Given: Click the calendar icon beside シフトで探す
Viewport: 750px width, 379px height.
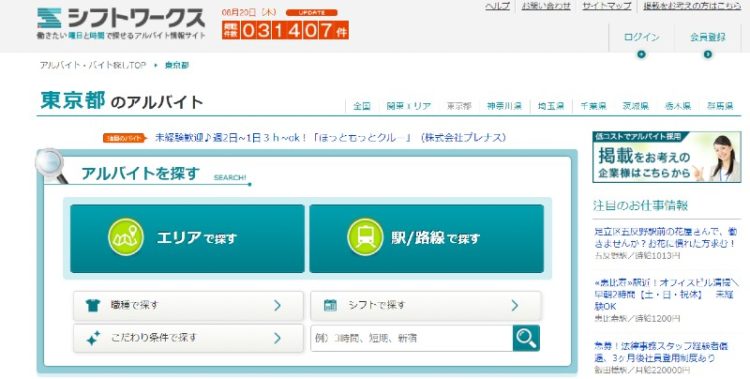Looking at the screenshot, I should click(x=330, y=305).
